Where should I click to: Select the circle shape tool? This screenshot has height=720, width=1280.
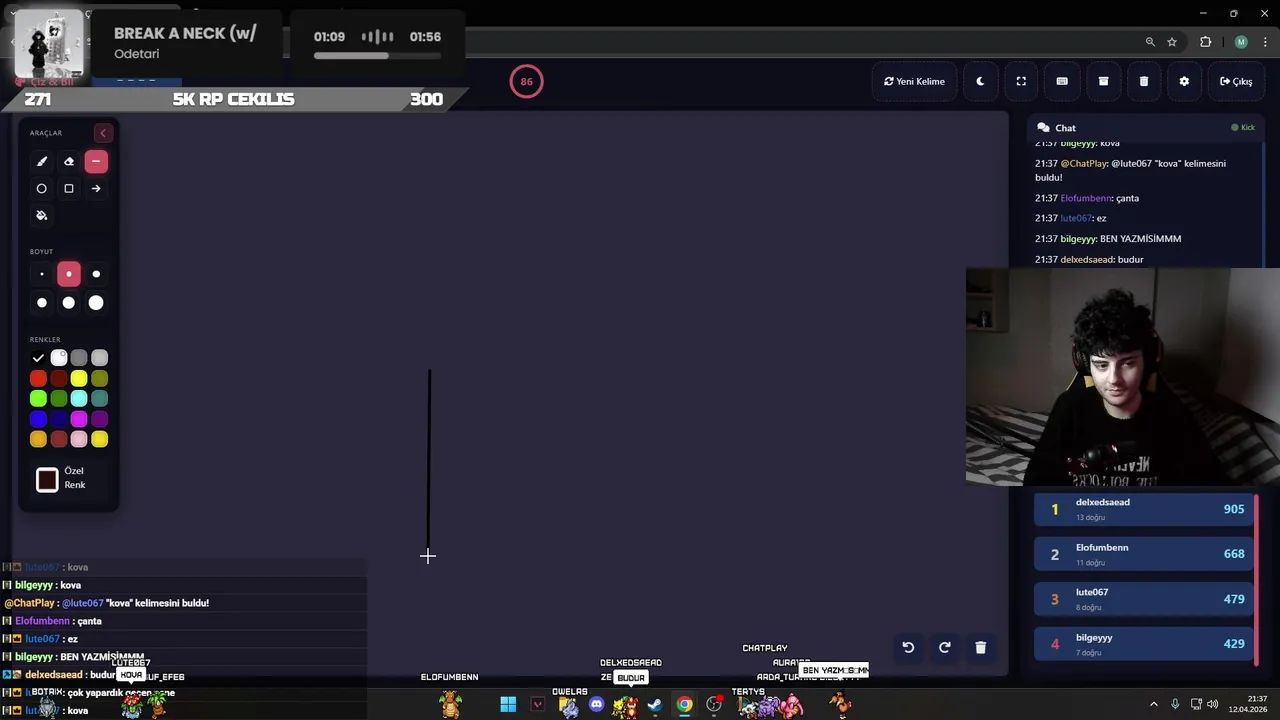click(x=42, y=188)
